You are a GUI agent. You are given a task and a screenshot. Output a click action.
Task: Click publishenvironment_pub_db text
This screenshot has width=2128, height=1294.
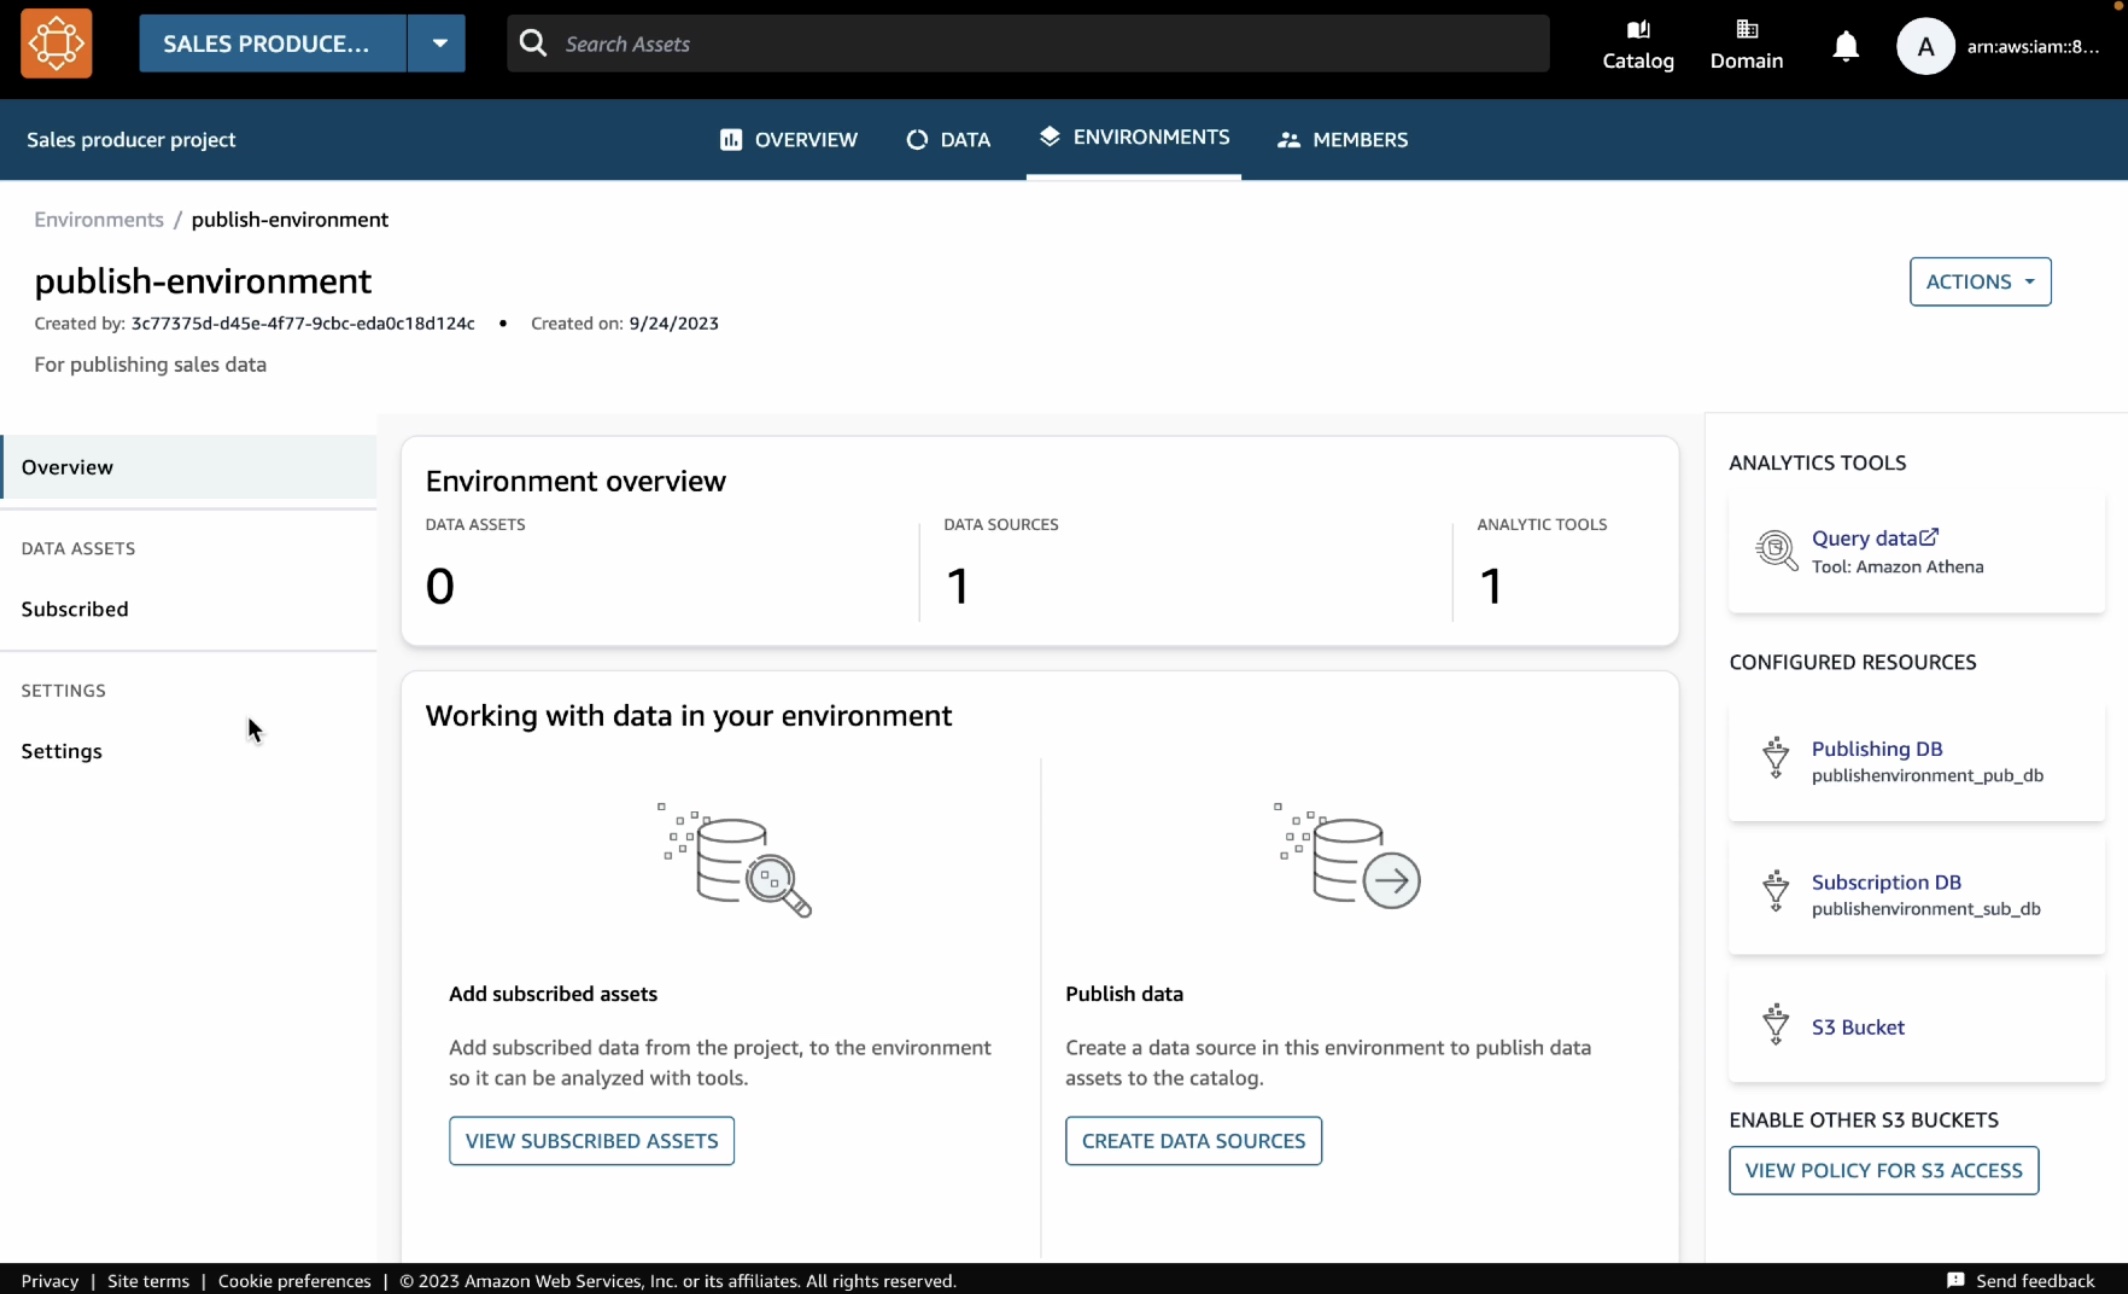pyautogui.click(x=1927, y=775)
